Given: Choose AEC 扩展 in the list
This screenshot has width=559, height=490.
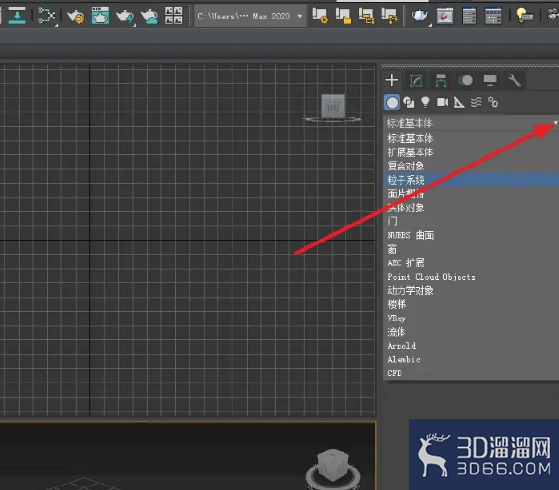Looking at the screenshot, I should pyautogui.click(x=471, y=263).
